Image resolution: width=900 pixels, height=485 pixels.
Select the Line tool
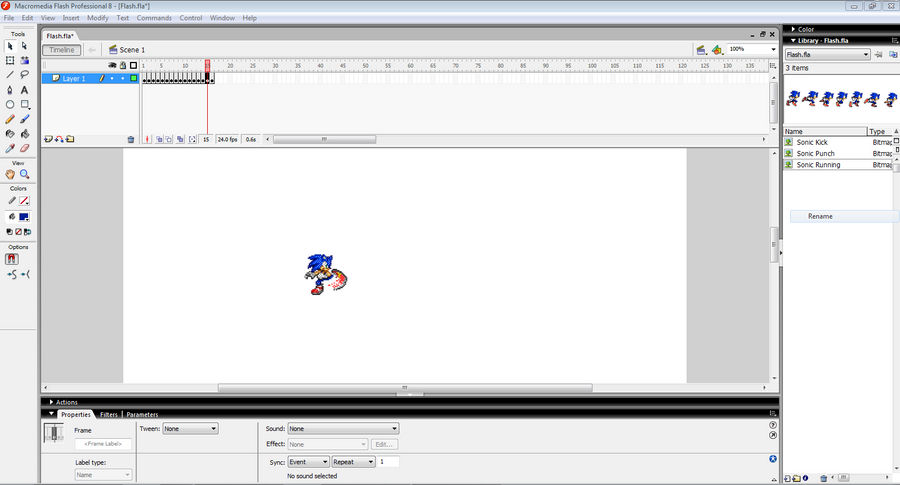pos(10,75)
